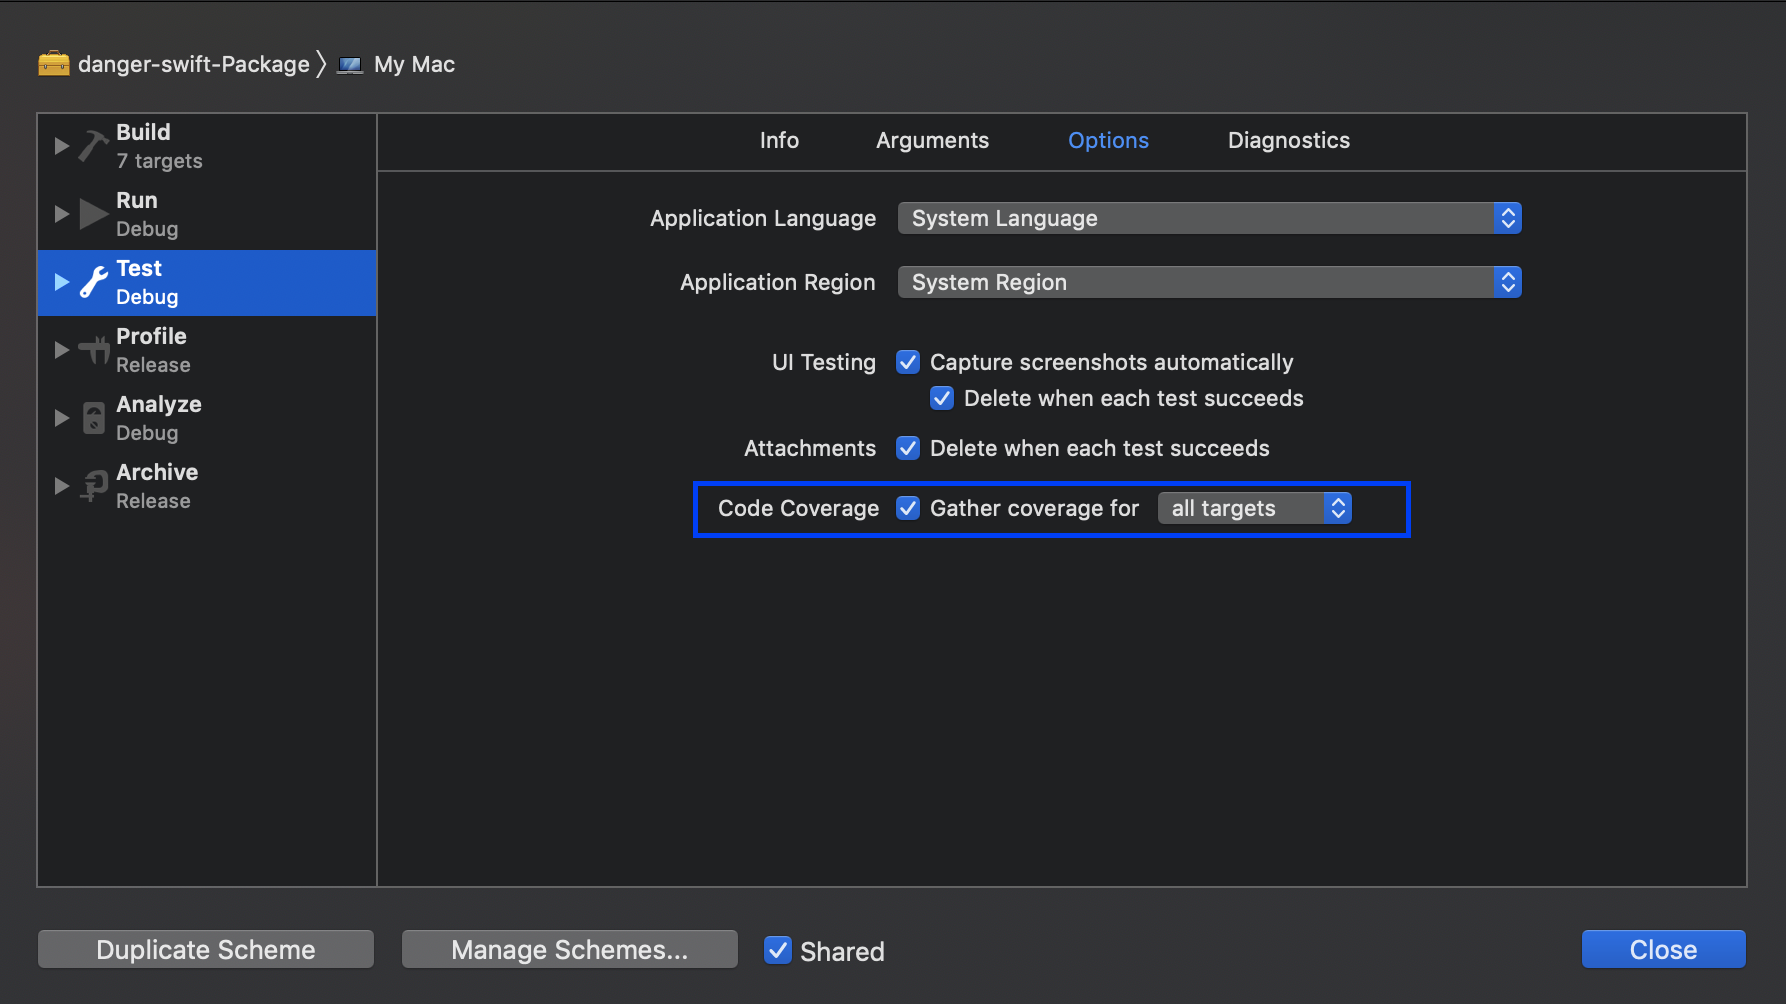The height and width of the screenshot is (1004, 1786).
Task: Disable Capture screenshots automatically checkbox
Action: coord(908,362)
